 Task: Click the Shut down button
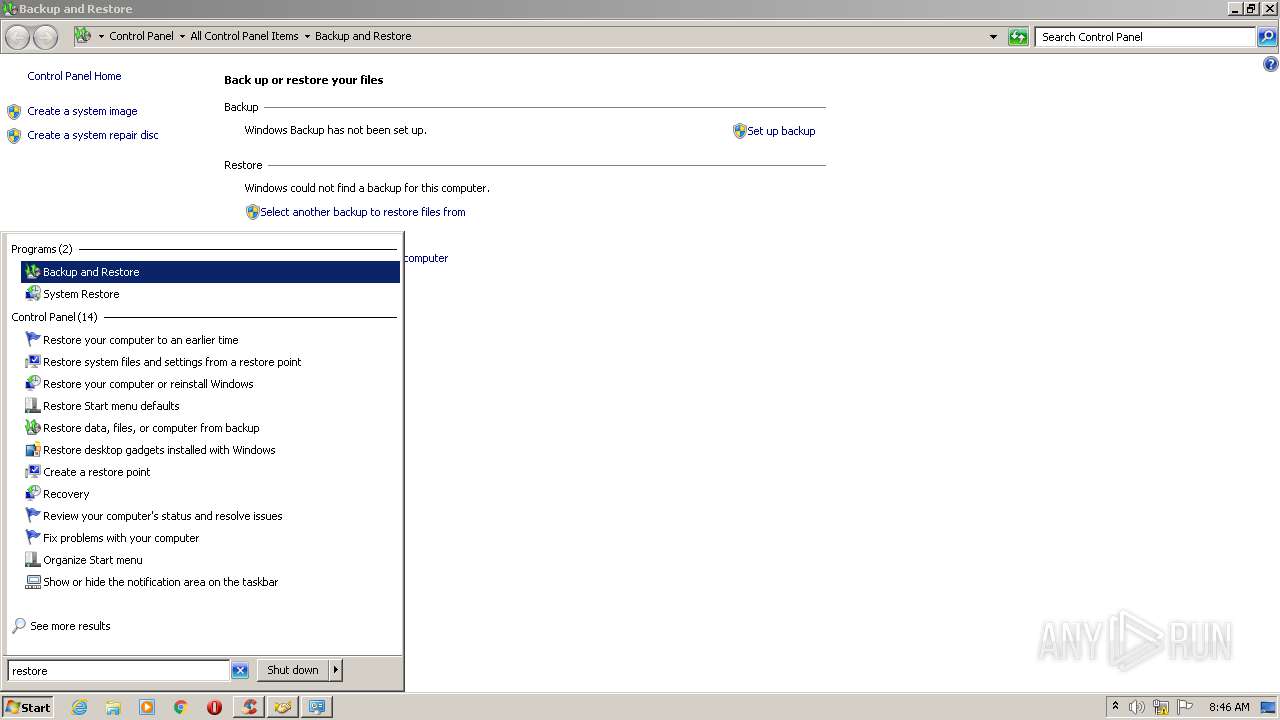(293, 670)
